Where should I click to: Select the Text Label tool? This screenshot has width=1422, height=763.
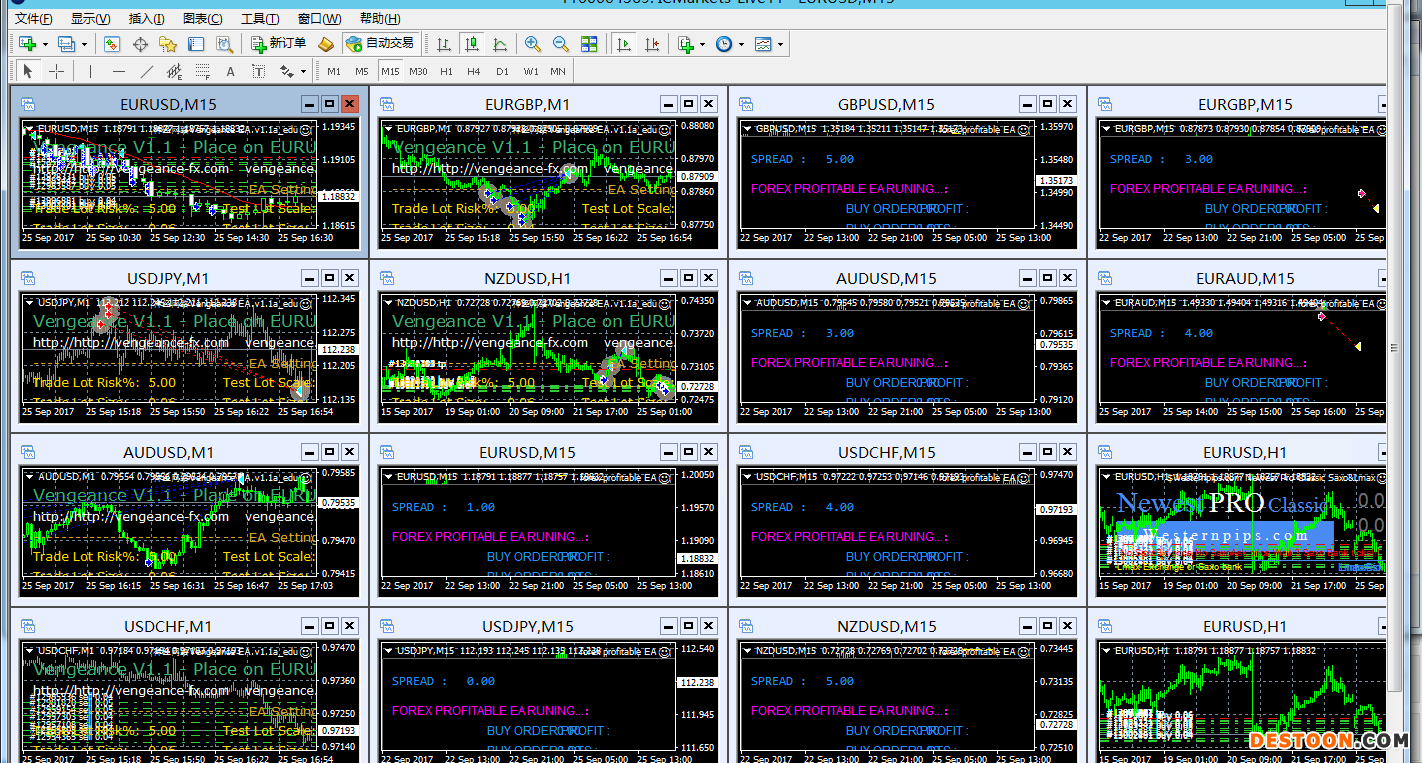pyautogui.click(x=259, y=71)
